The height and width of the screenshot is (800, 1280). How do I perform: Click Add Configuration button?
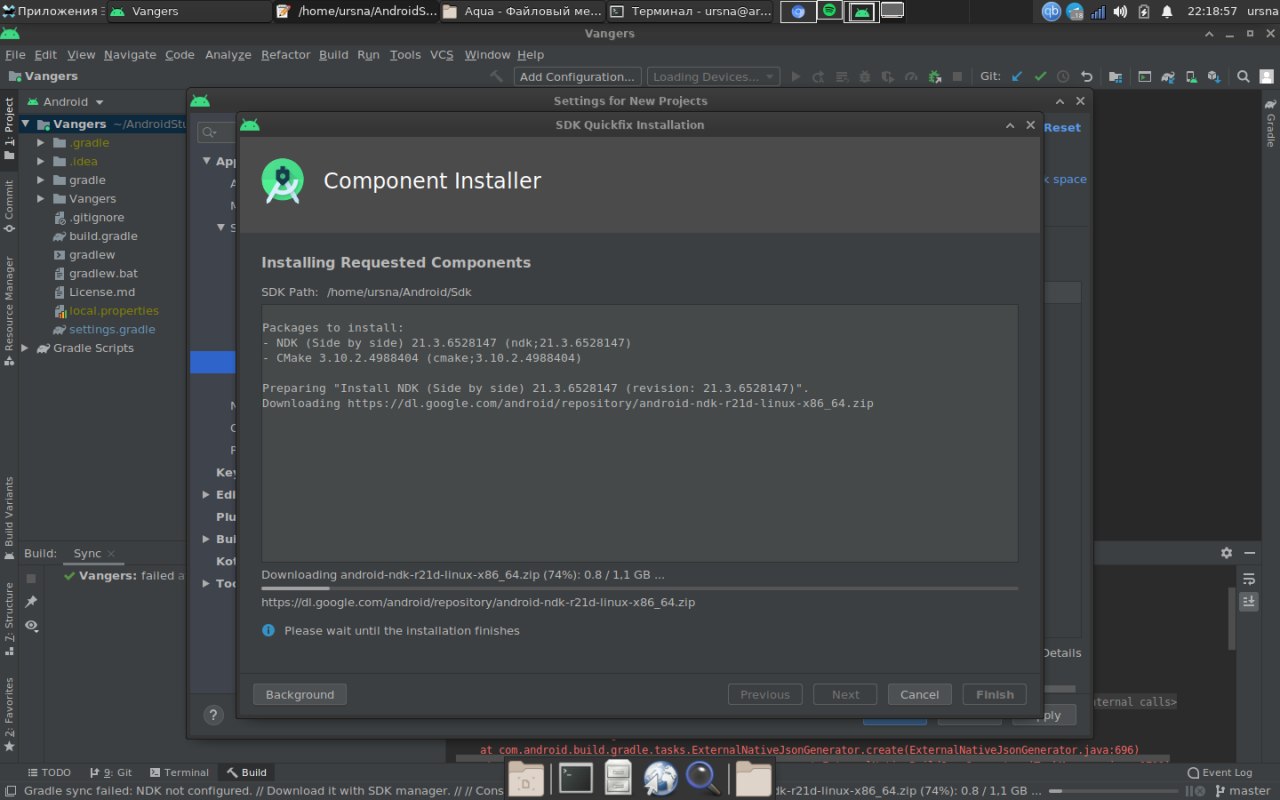pos(578,76)
